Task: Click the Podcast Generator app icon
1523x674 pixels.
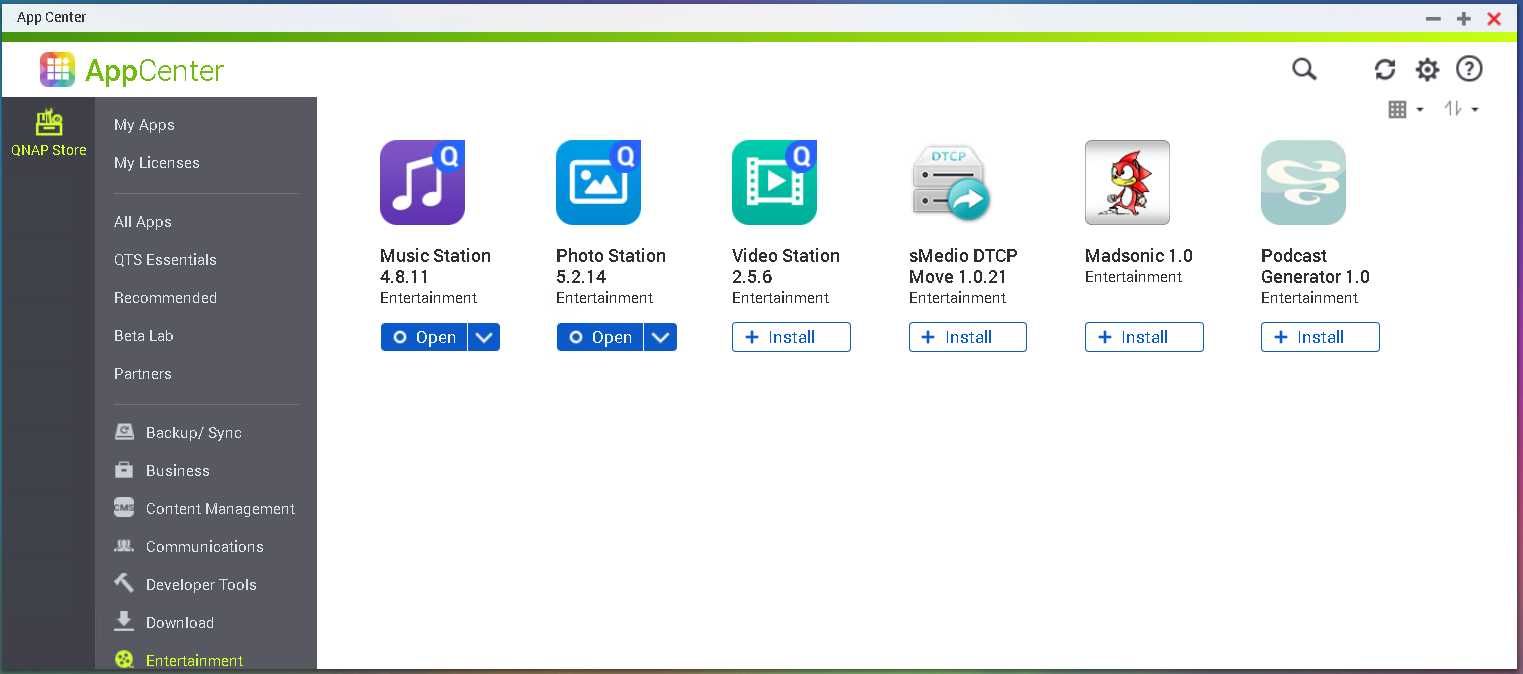Action: point(1303,182)
